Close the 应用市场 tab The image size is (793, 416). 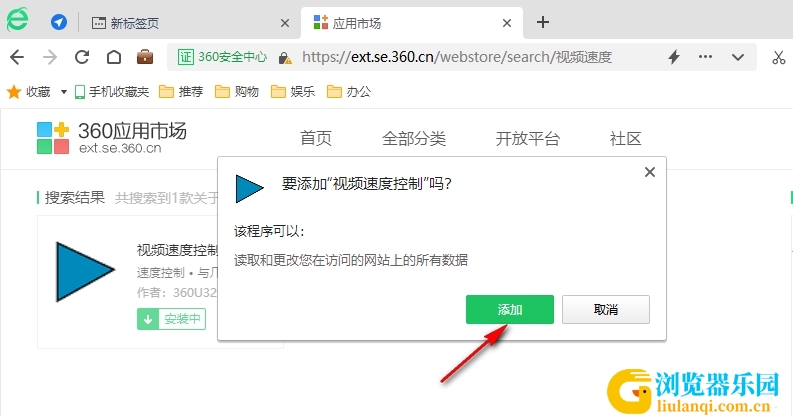click(507, 23)
